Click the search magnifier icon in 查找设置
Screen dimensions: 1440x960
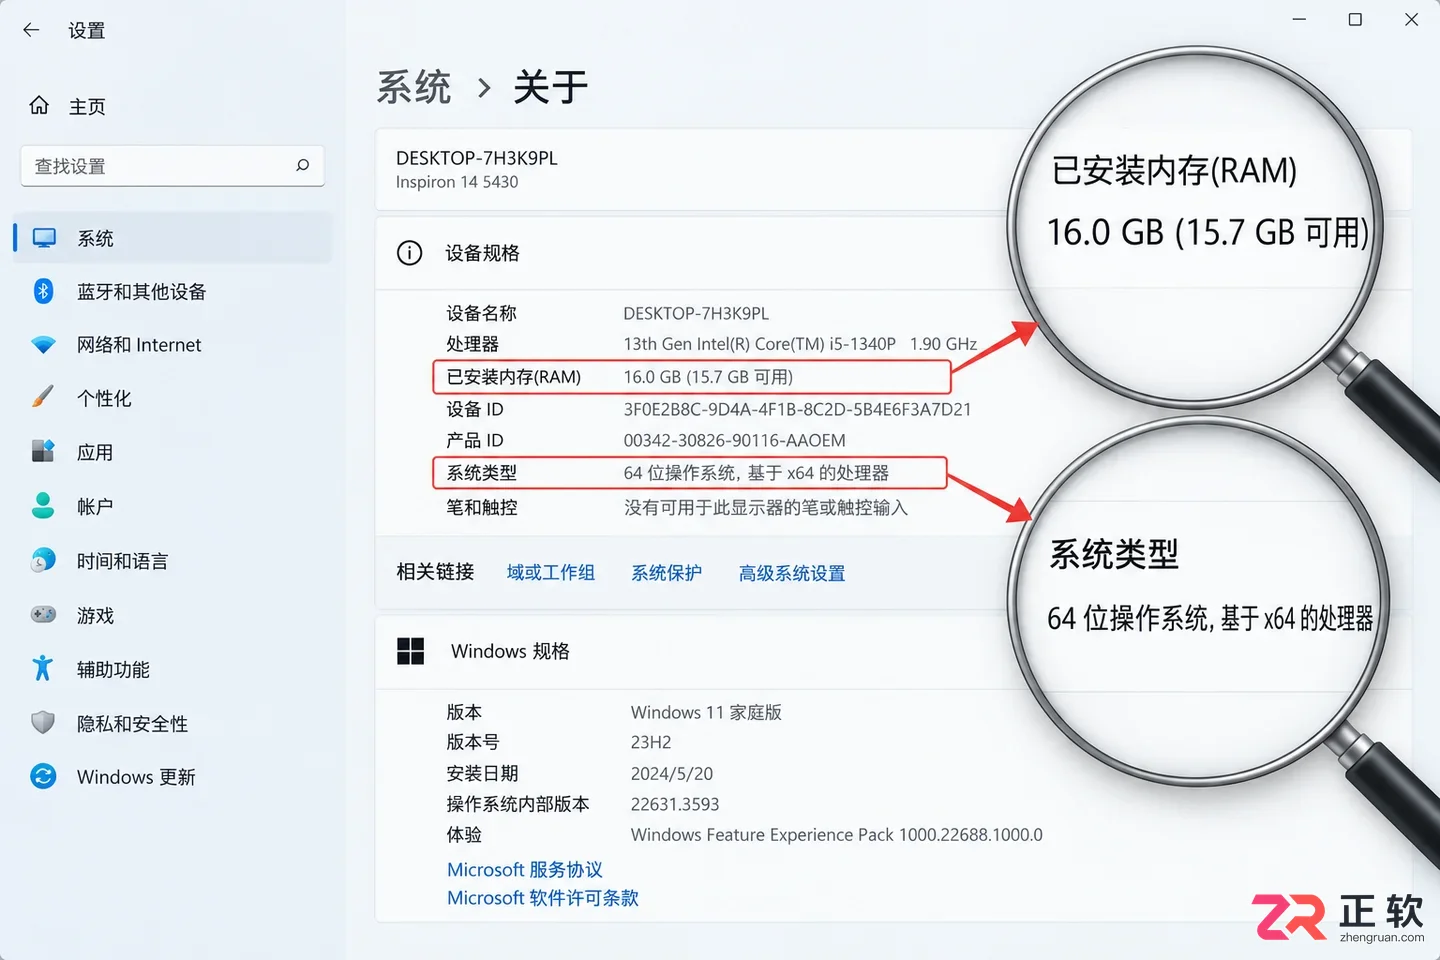click(x=302, y=165)
